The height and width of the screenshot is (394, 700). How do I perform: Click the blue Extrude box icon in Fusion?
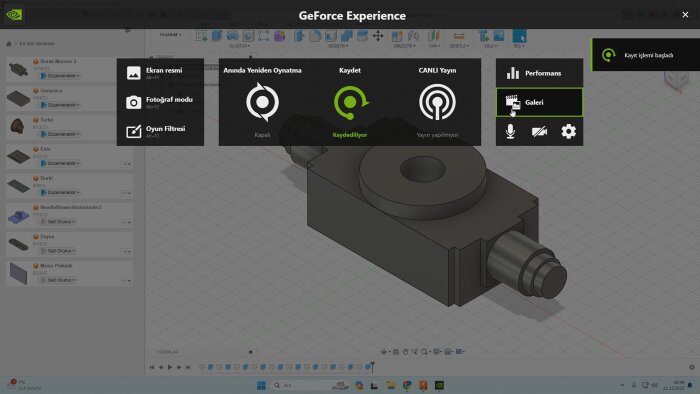tap(217, 36)
